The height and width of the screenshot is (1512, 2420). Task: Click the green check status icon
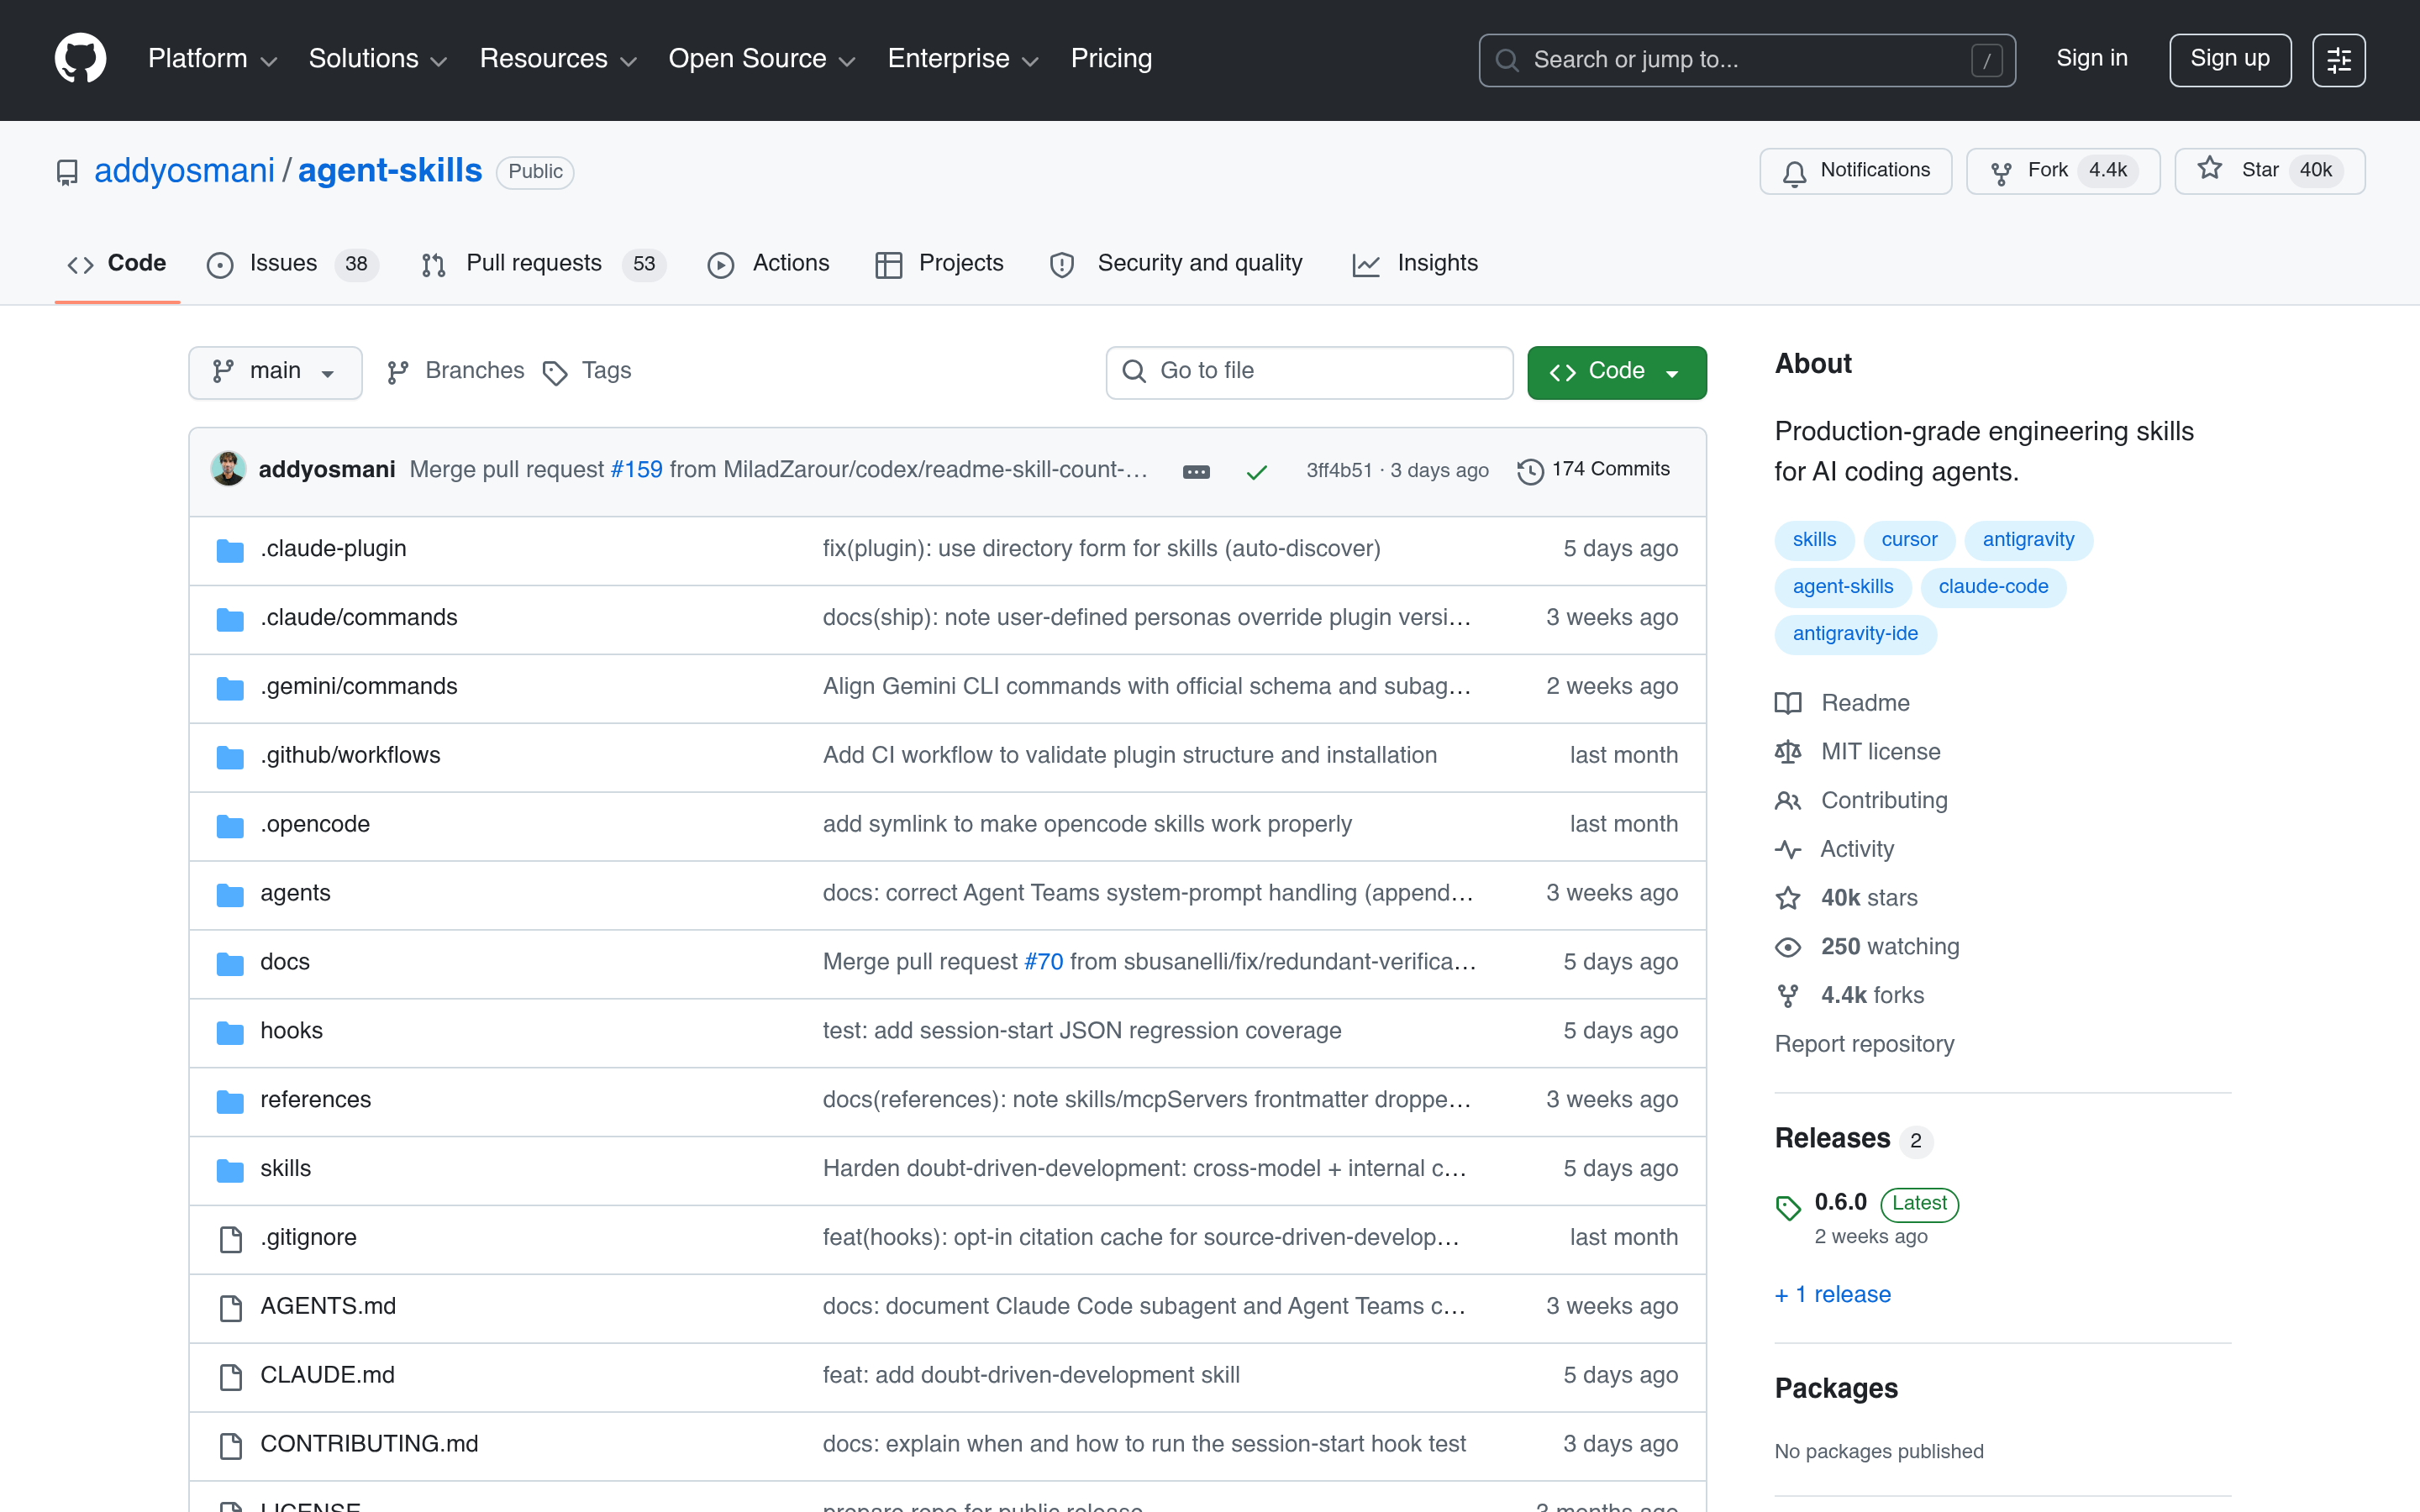(1257, 471)
